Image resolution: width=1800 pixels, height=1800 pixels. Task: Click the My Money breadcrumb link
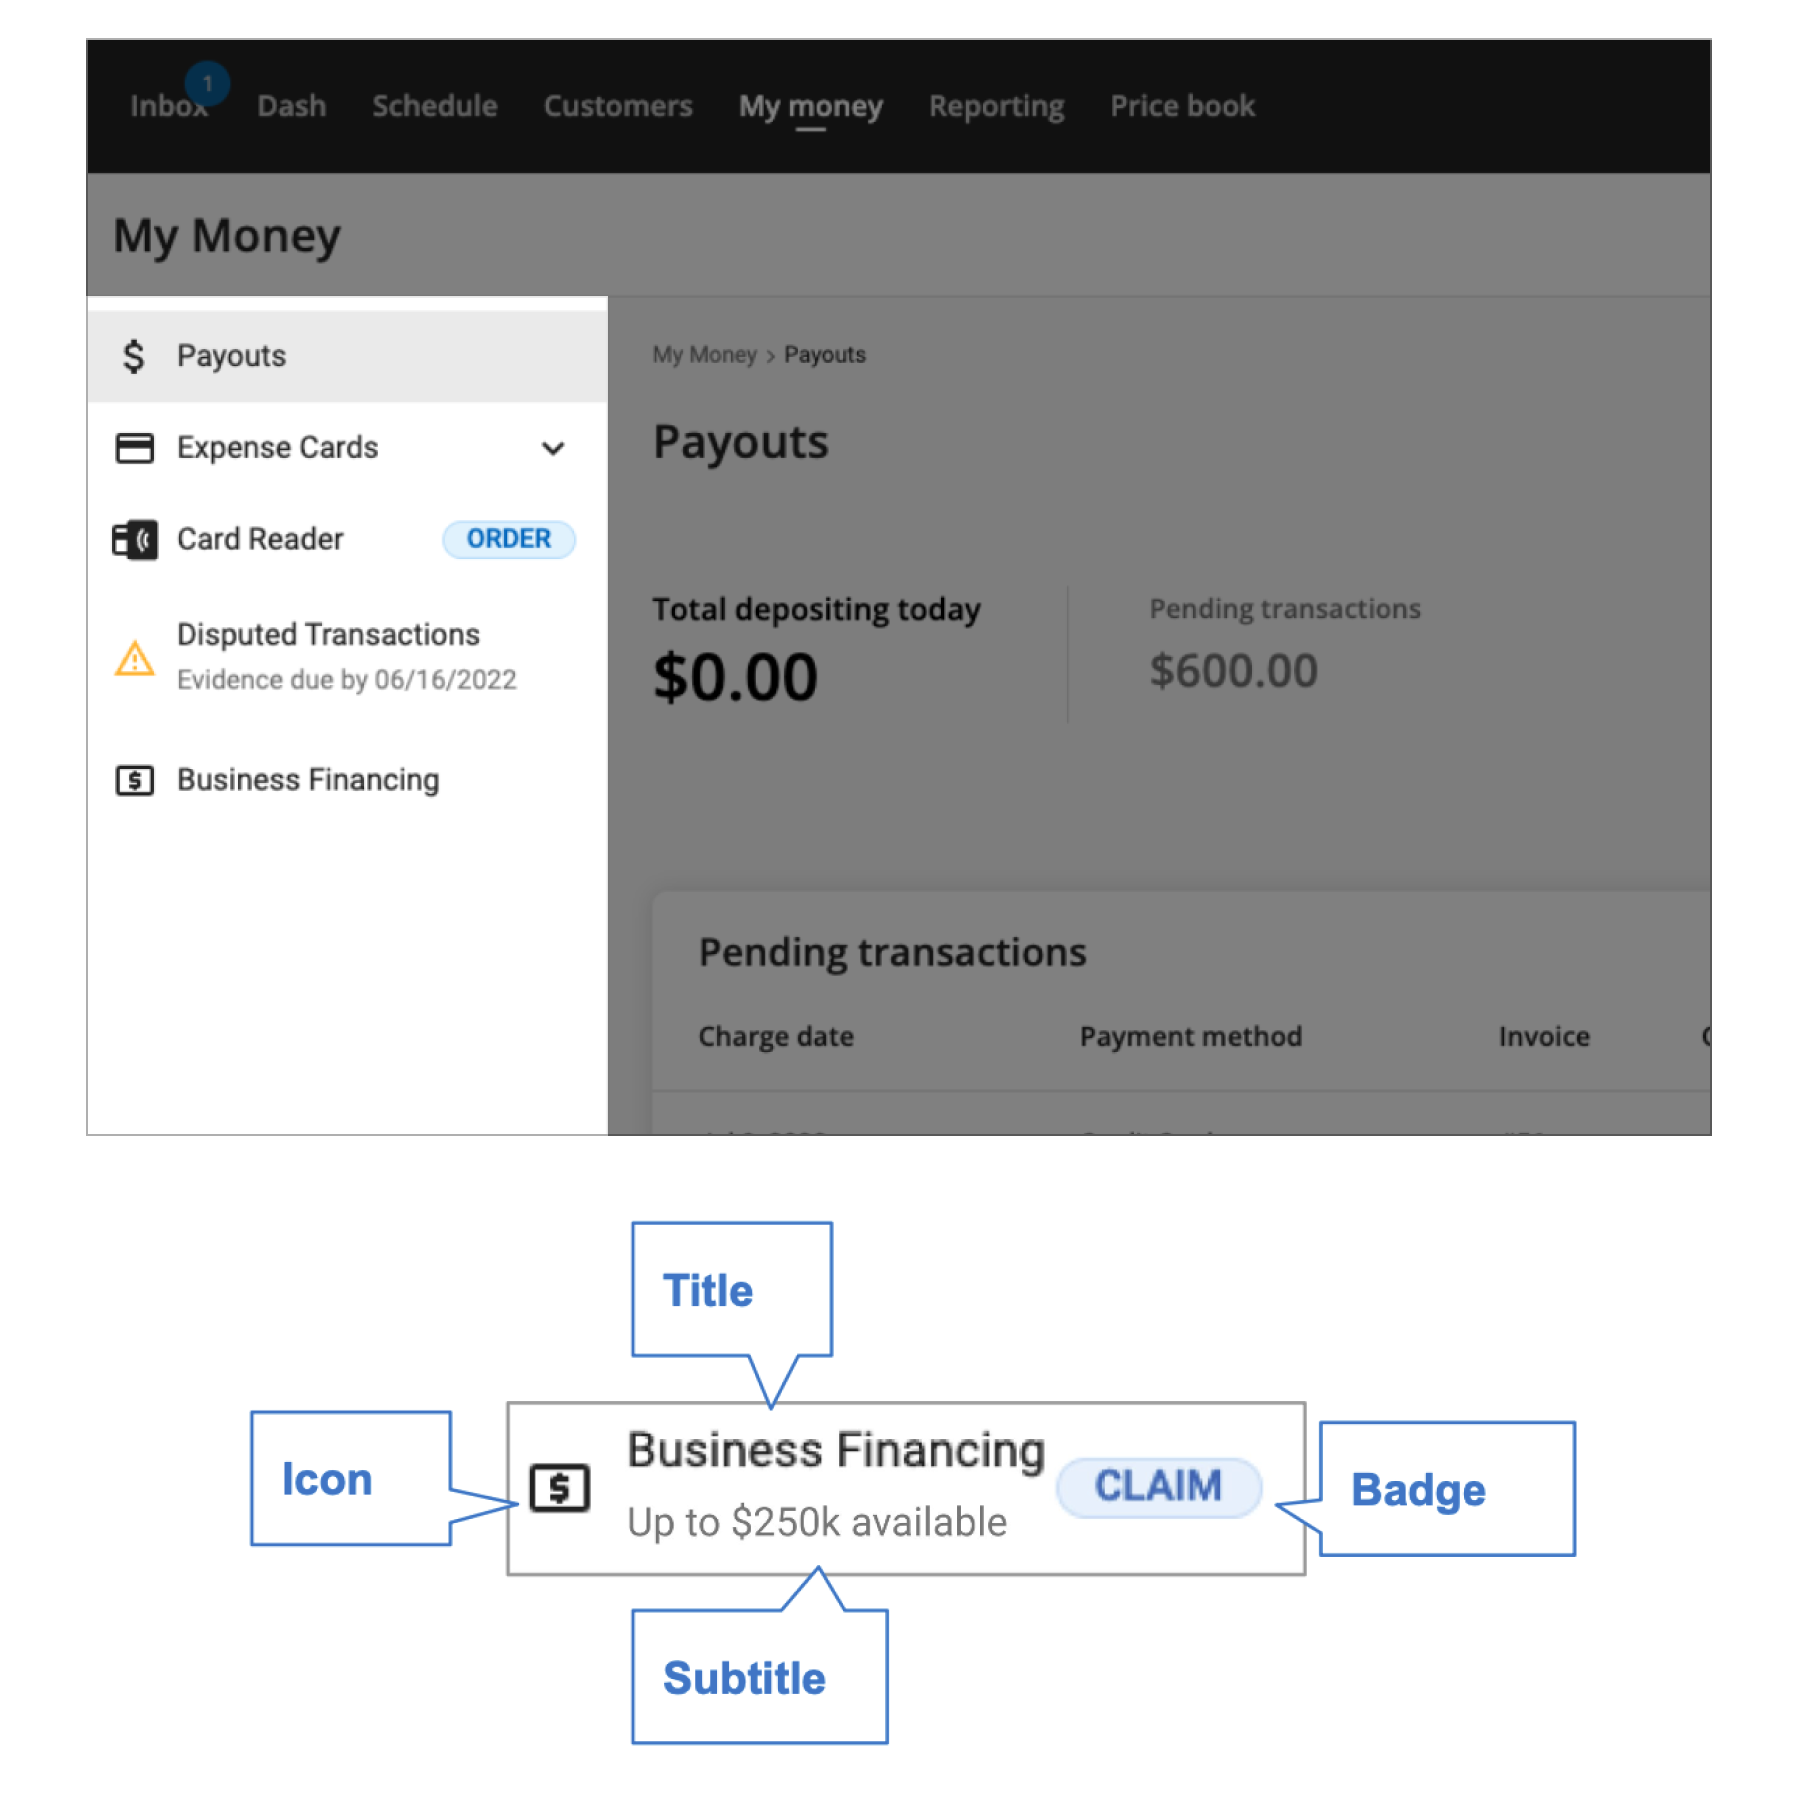[x=704, y=355]
